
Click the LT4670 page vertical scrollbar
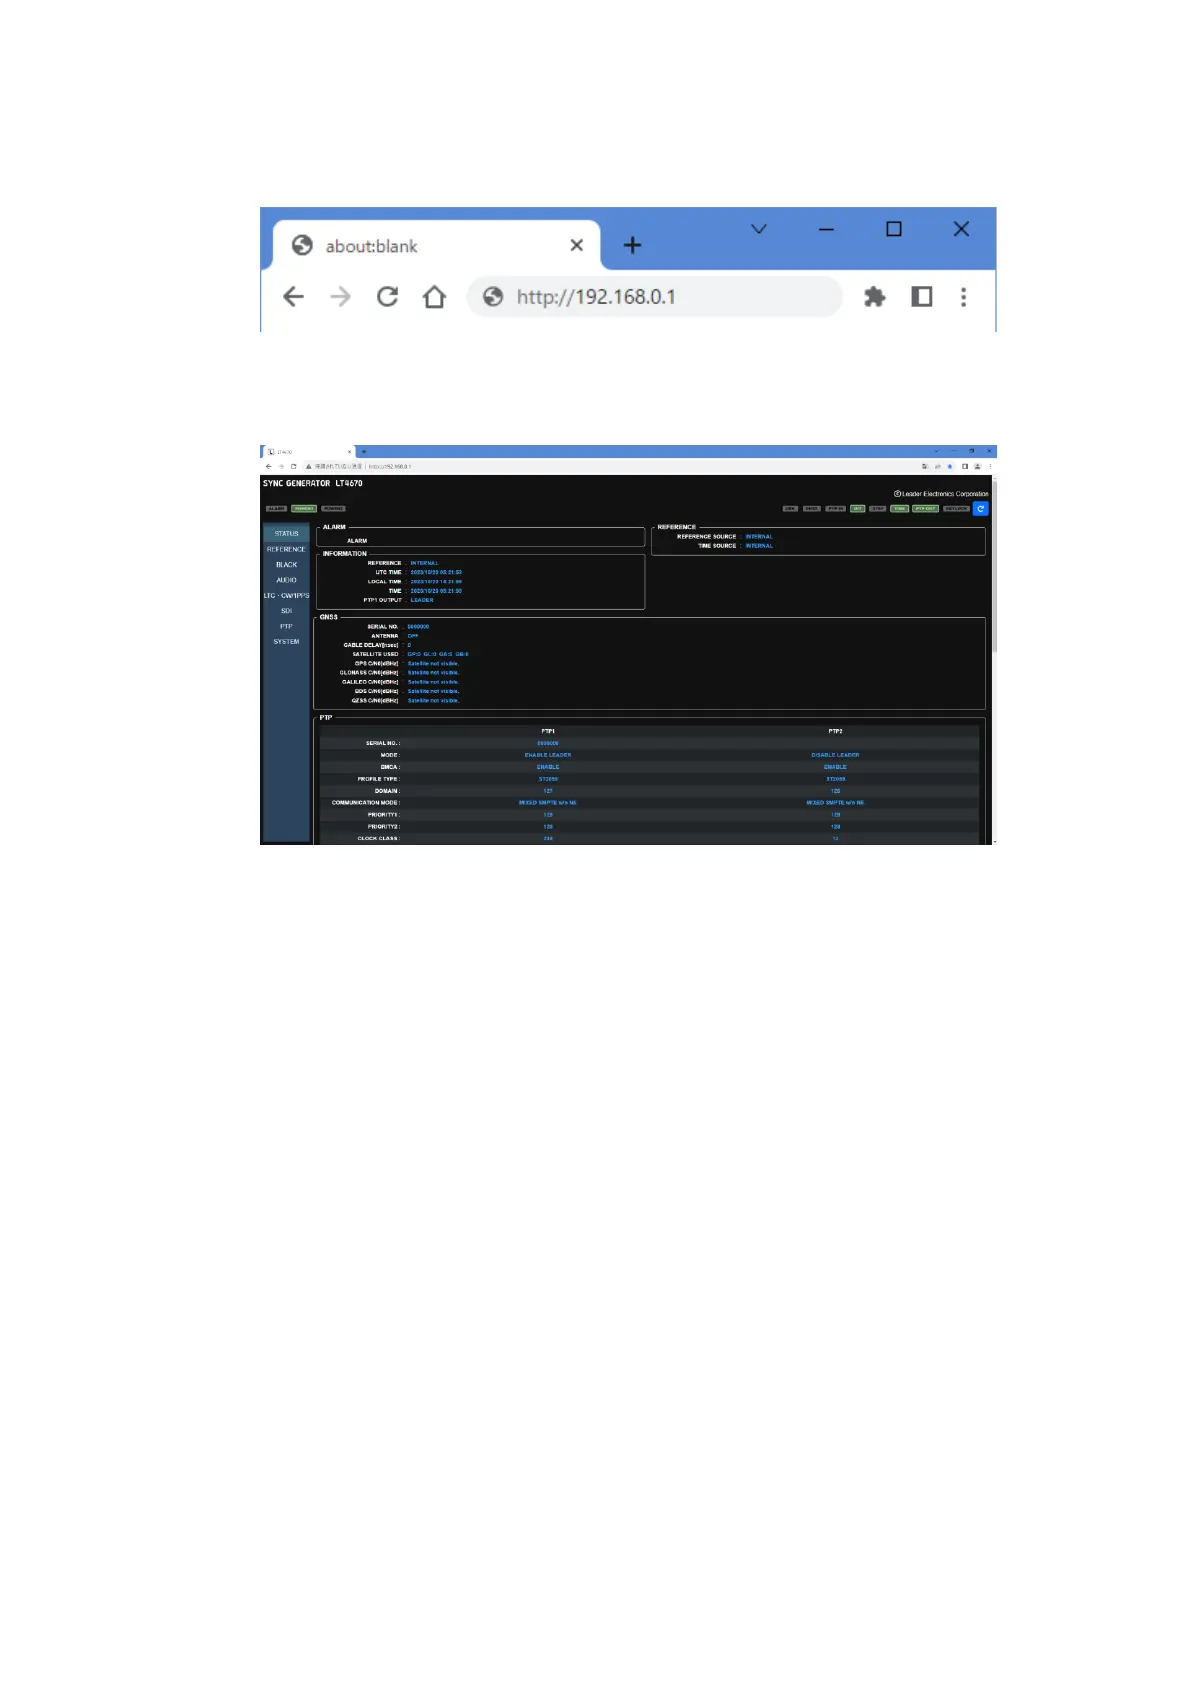pyautogui.click(x=993, y=570)
